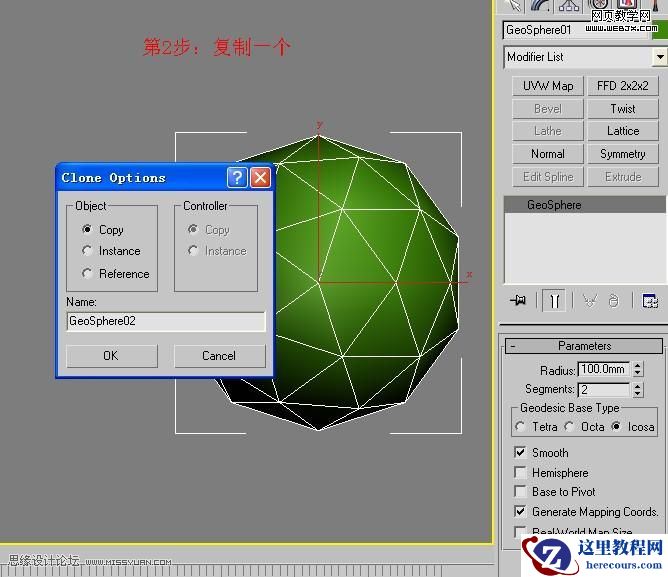Viewport: 668px width, 577px height.
Task: Toggle the Smooth checkbox
Action: coord(520,452)
